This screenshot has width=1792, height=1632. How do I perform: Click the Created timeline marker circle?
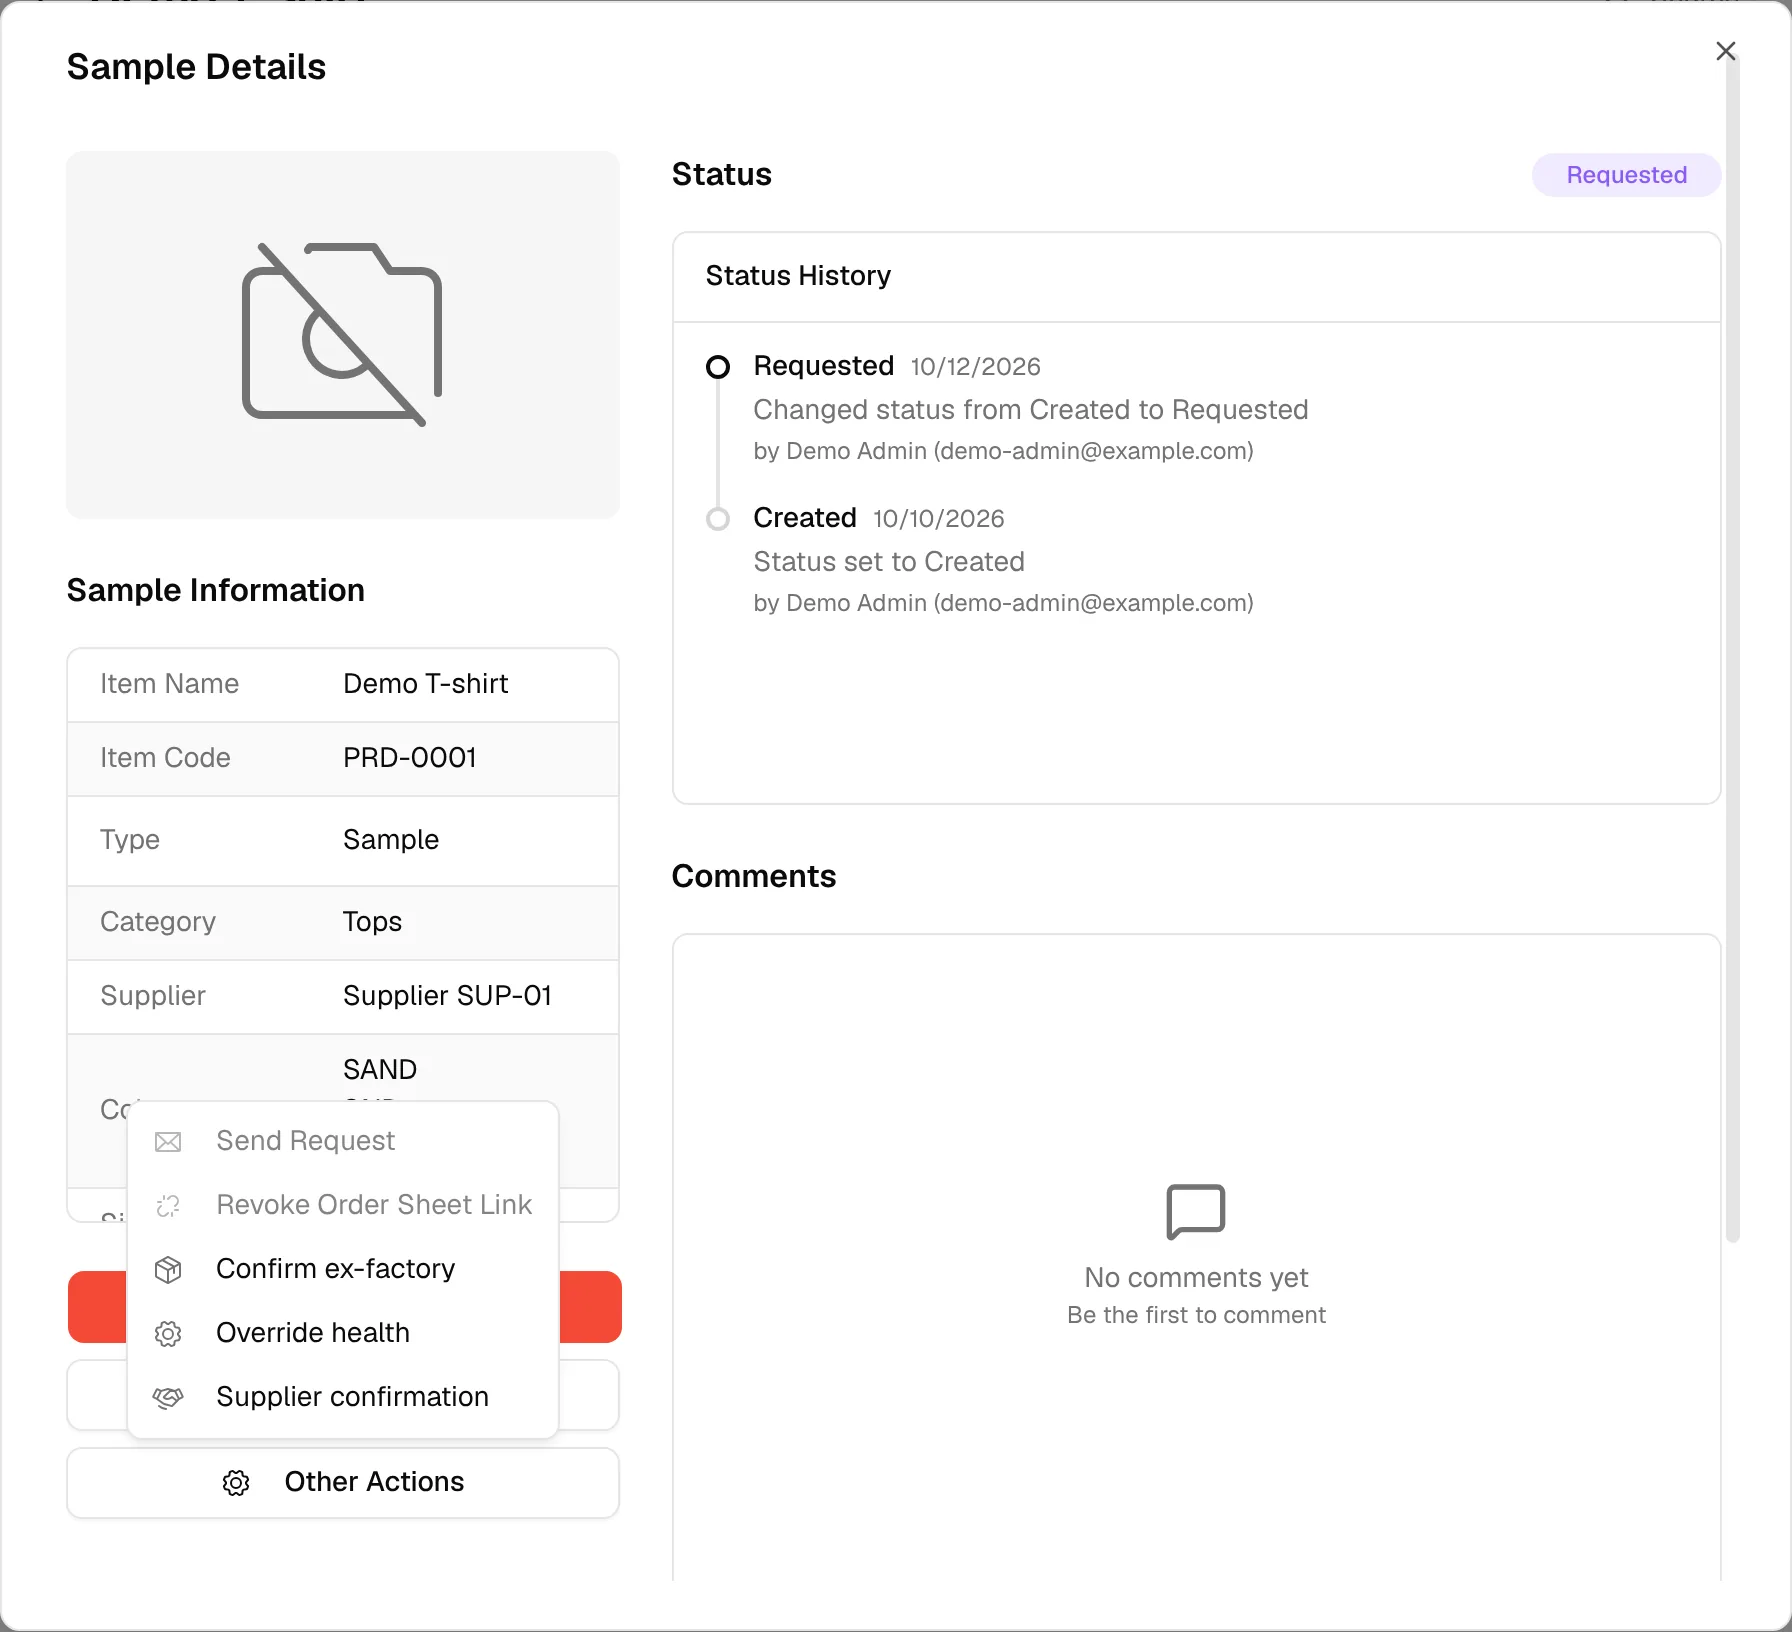718,519
